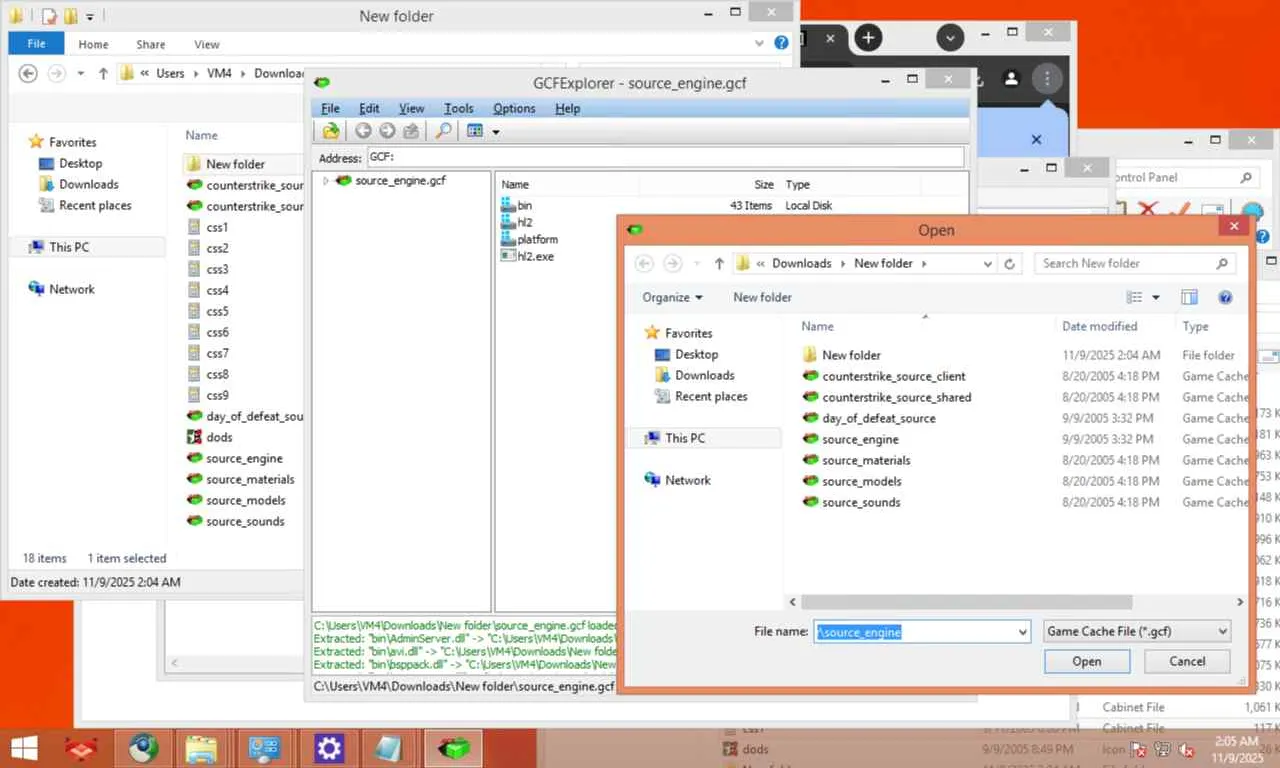Screen dimensions: 1280x768
Task: Open the Help menu in GCFExplorer
Action: [x=568, y=108]
